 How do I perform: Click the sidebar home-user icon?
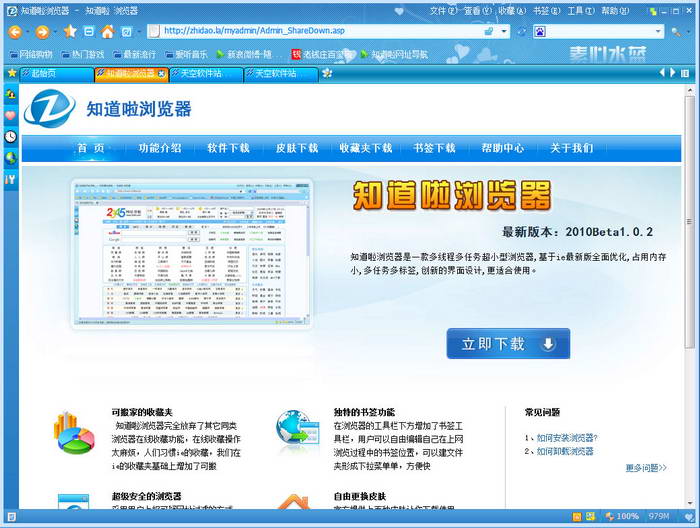point(10,94)
